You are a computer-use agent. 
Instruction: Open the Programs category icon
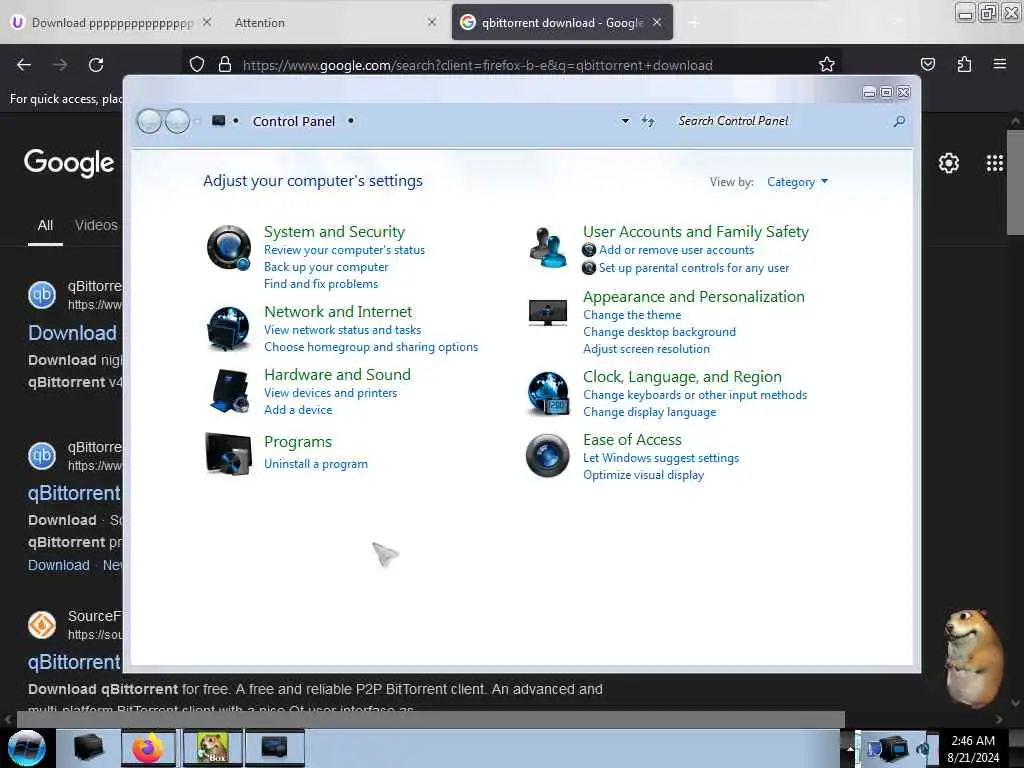[229, 453]
